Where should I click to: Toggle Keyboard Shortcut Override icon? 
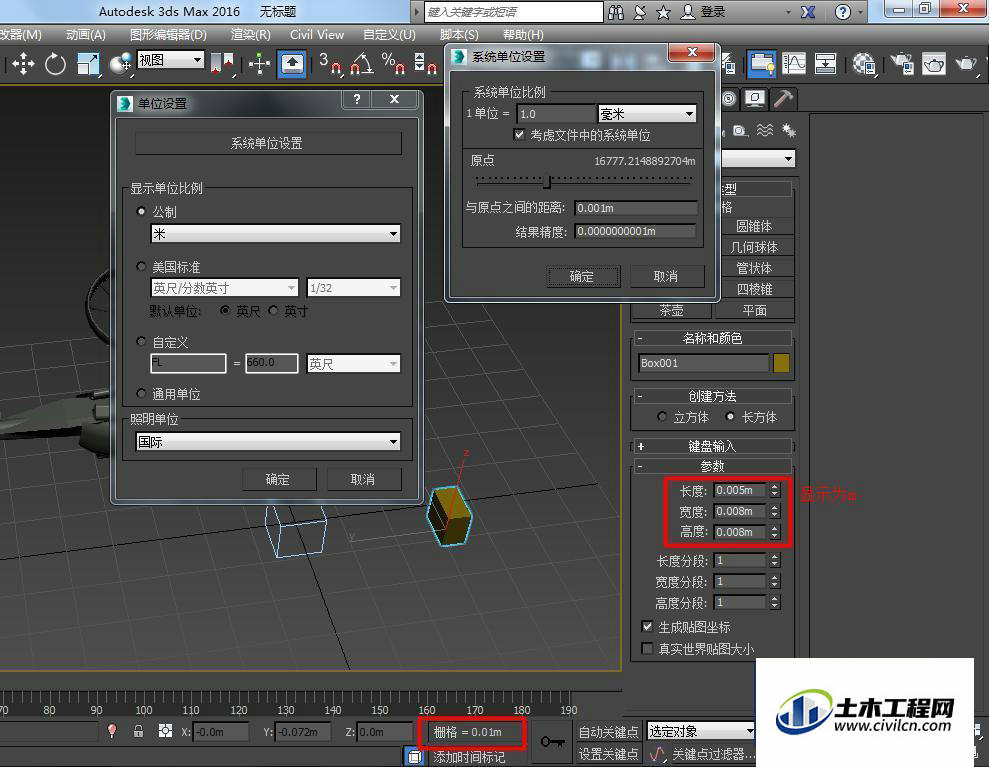click(x=292, y=64)
